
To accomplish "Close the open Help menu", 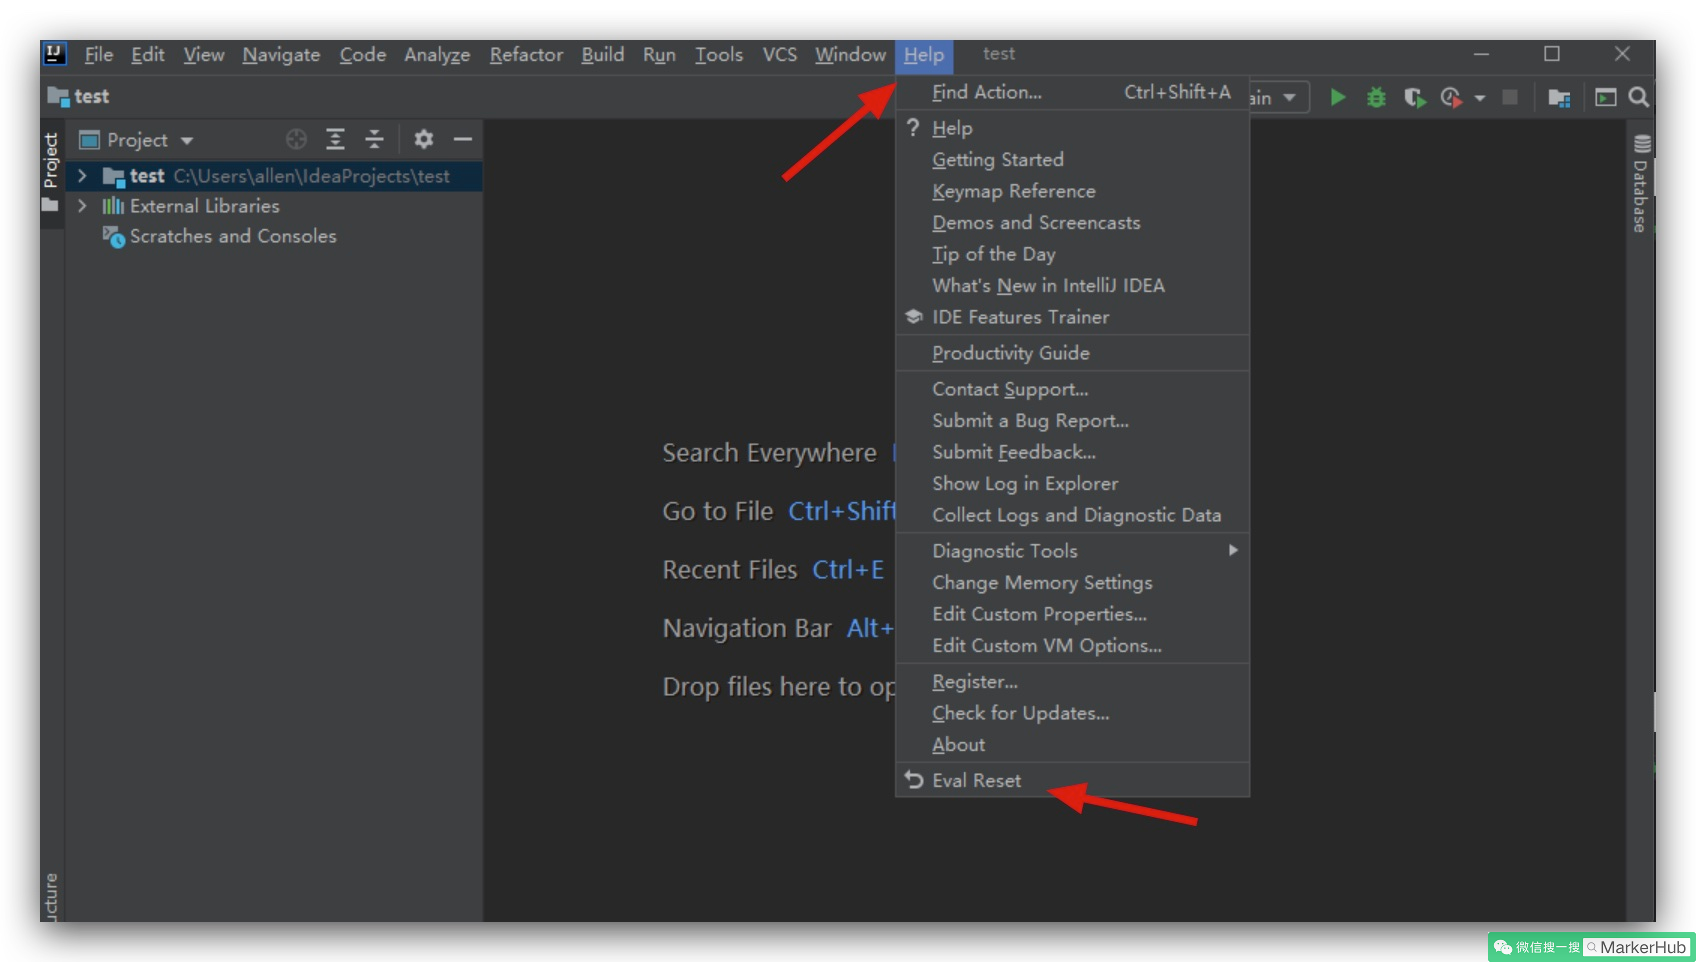I will 923,55.
